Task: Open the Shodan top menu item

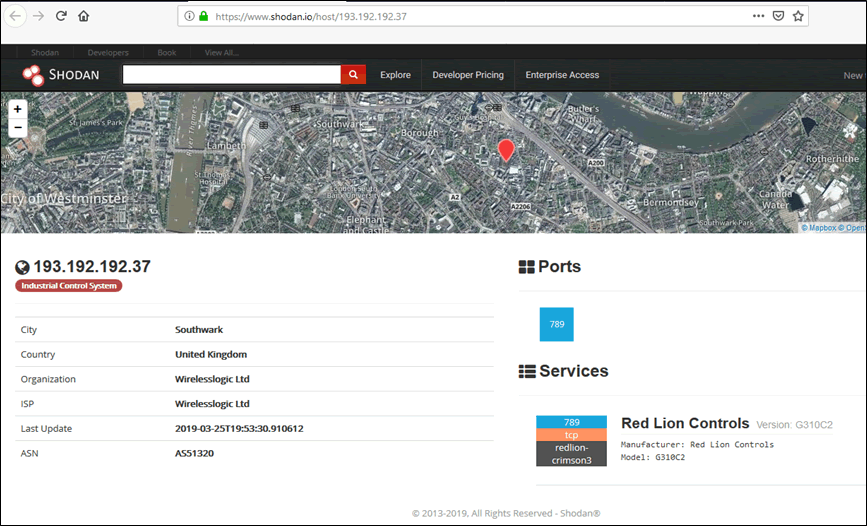Action: click(x=45, y=53)
